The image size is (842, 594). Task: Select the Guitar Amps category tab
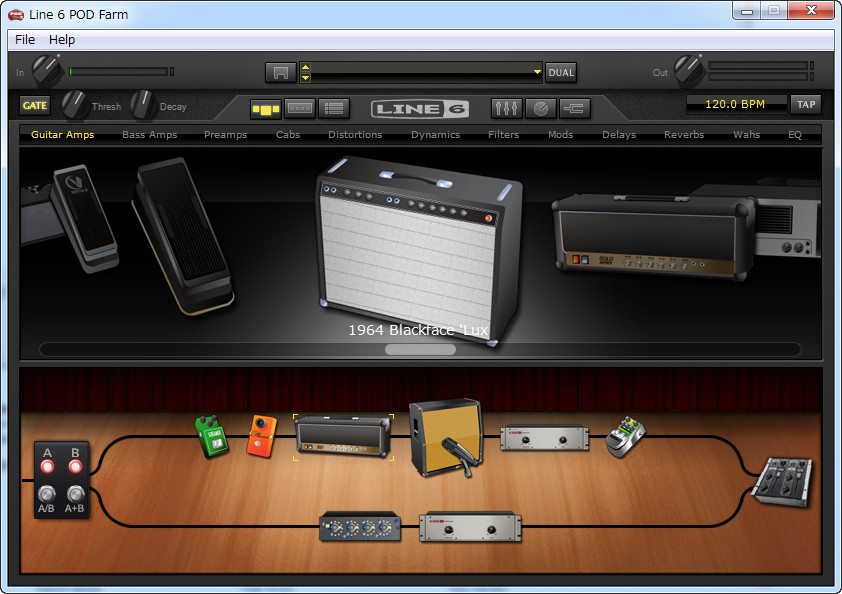click(x=63, y=134)
